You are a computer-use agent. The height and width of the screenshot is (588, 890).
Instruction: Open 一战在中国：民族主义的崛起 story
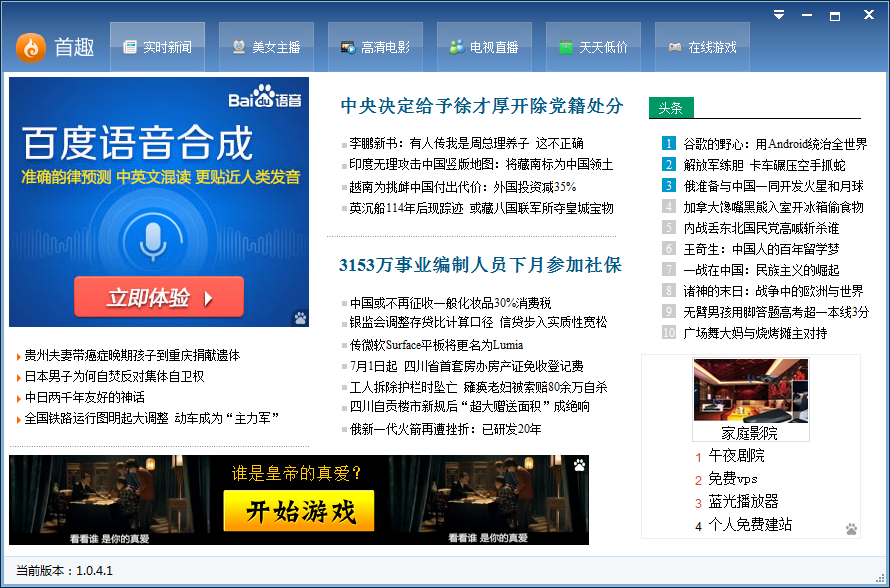tap(761, 270)
